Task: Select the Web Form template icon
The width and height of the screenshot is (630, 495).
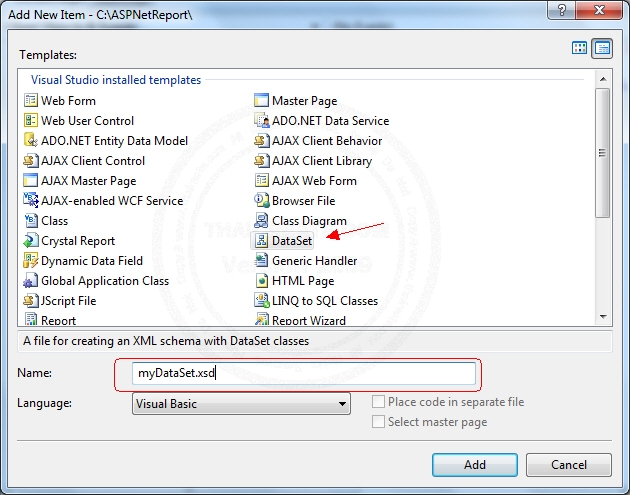Action: tap(31, 100)
